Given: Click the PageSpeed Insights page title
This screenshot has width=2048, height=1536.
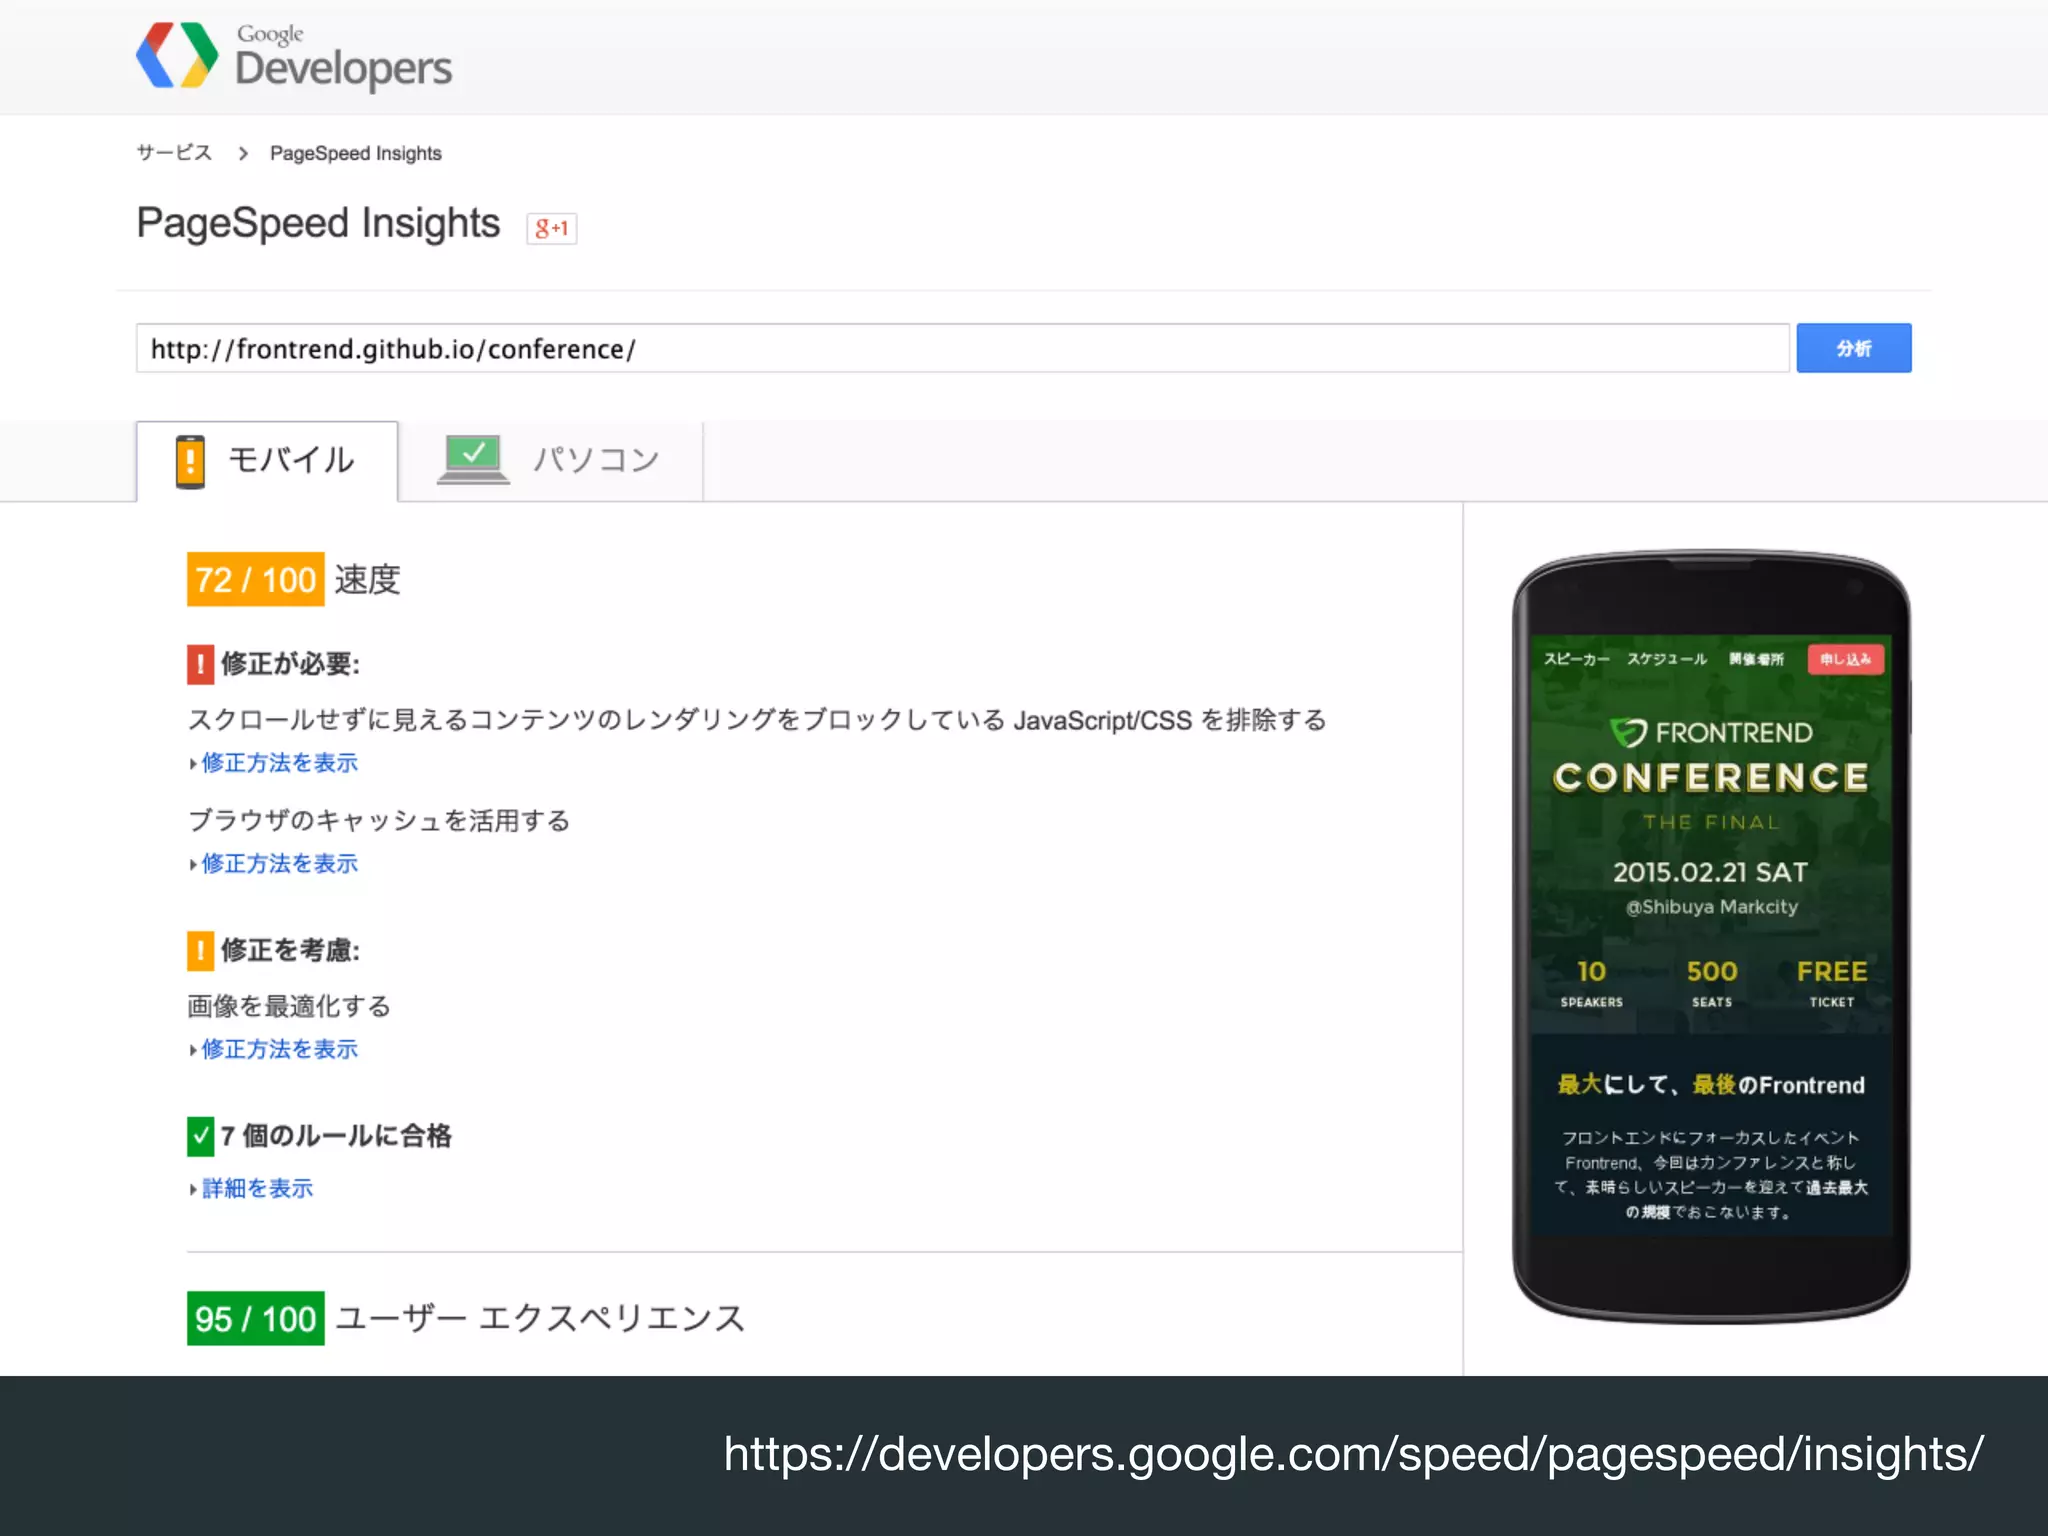Looking at the screenshot, I should pos(318,223).
